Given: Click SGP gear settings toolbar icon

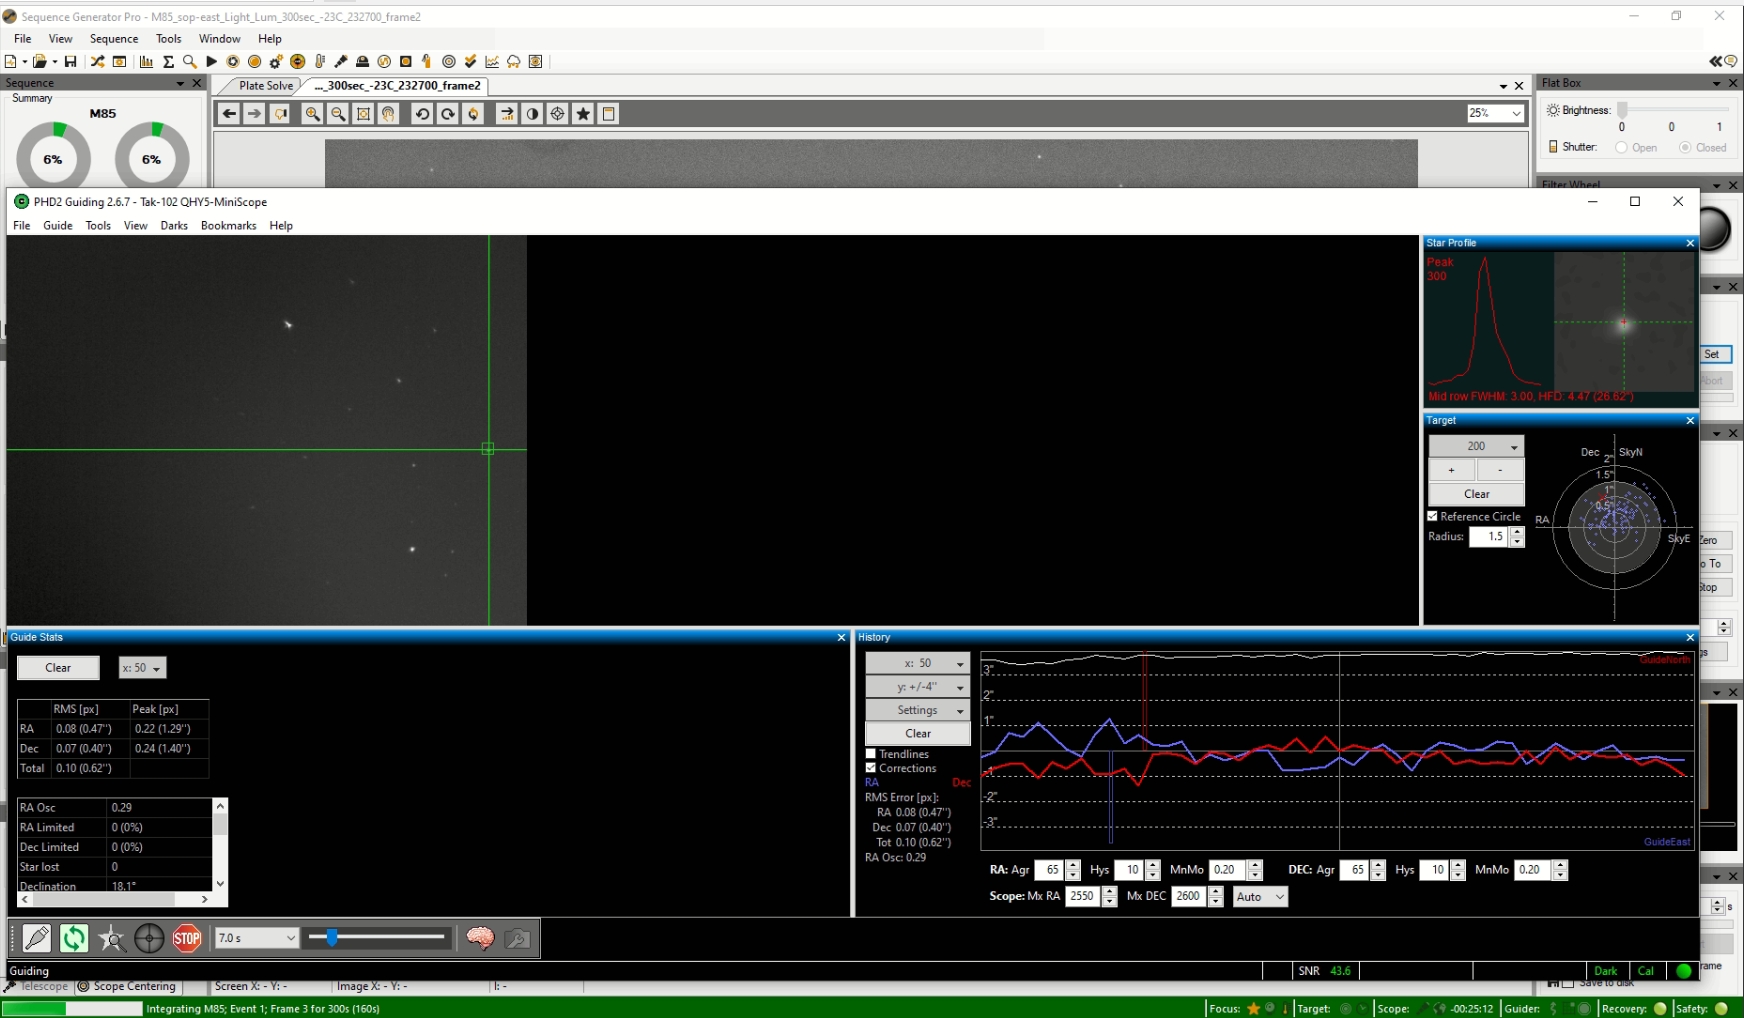Looking at the screenshot, I should click(x=276, y=61).
